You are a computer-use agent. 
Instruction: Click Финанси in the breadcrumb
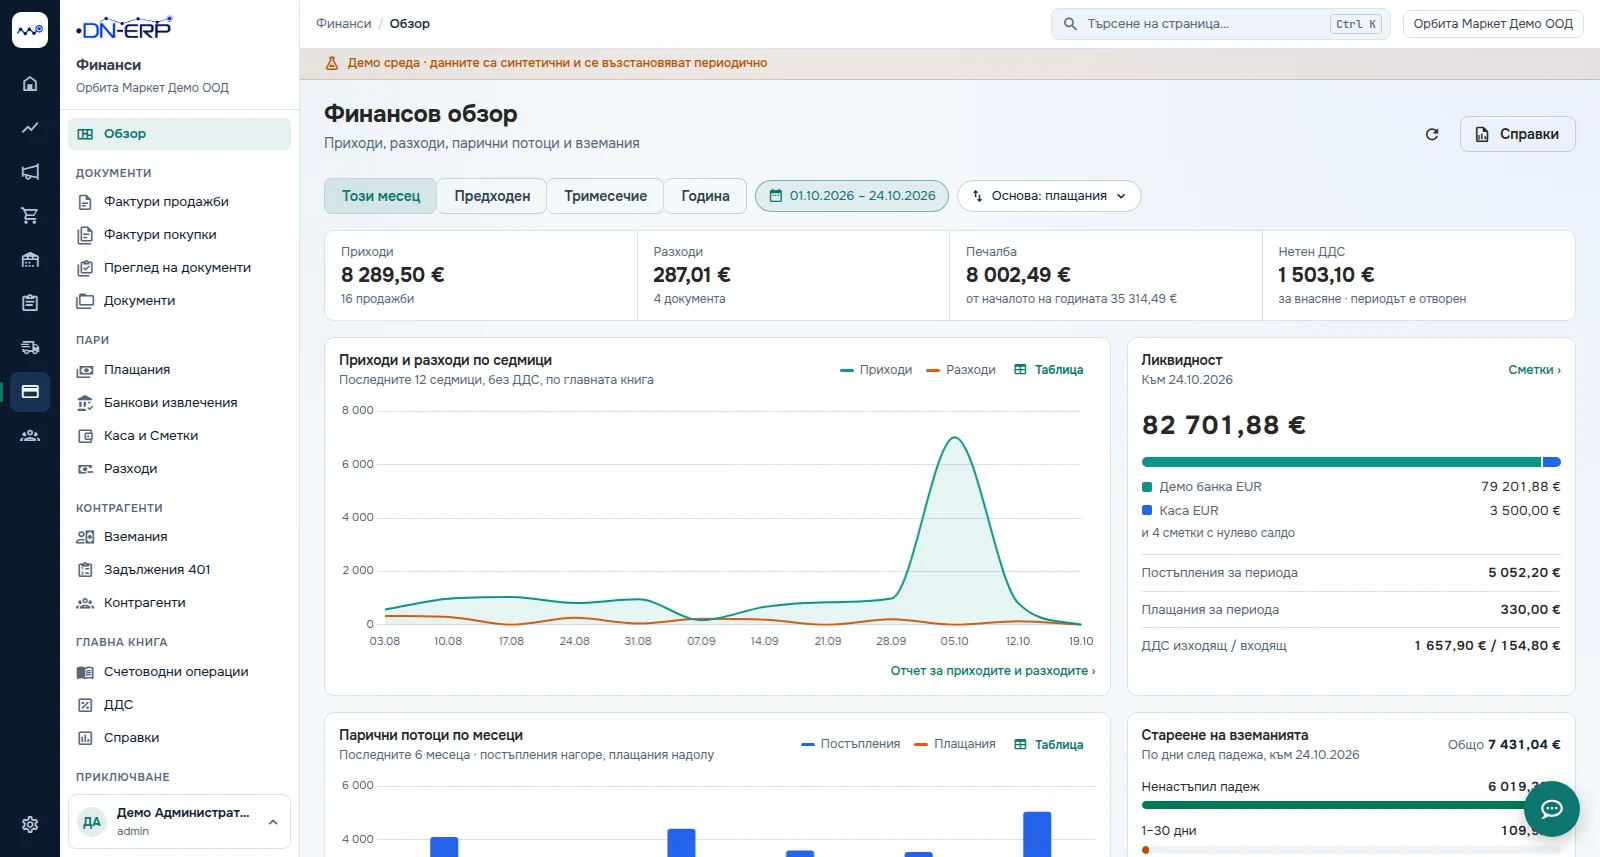click(x=343, y=24)
